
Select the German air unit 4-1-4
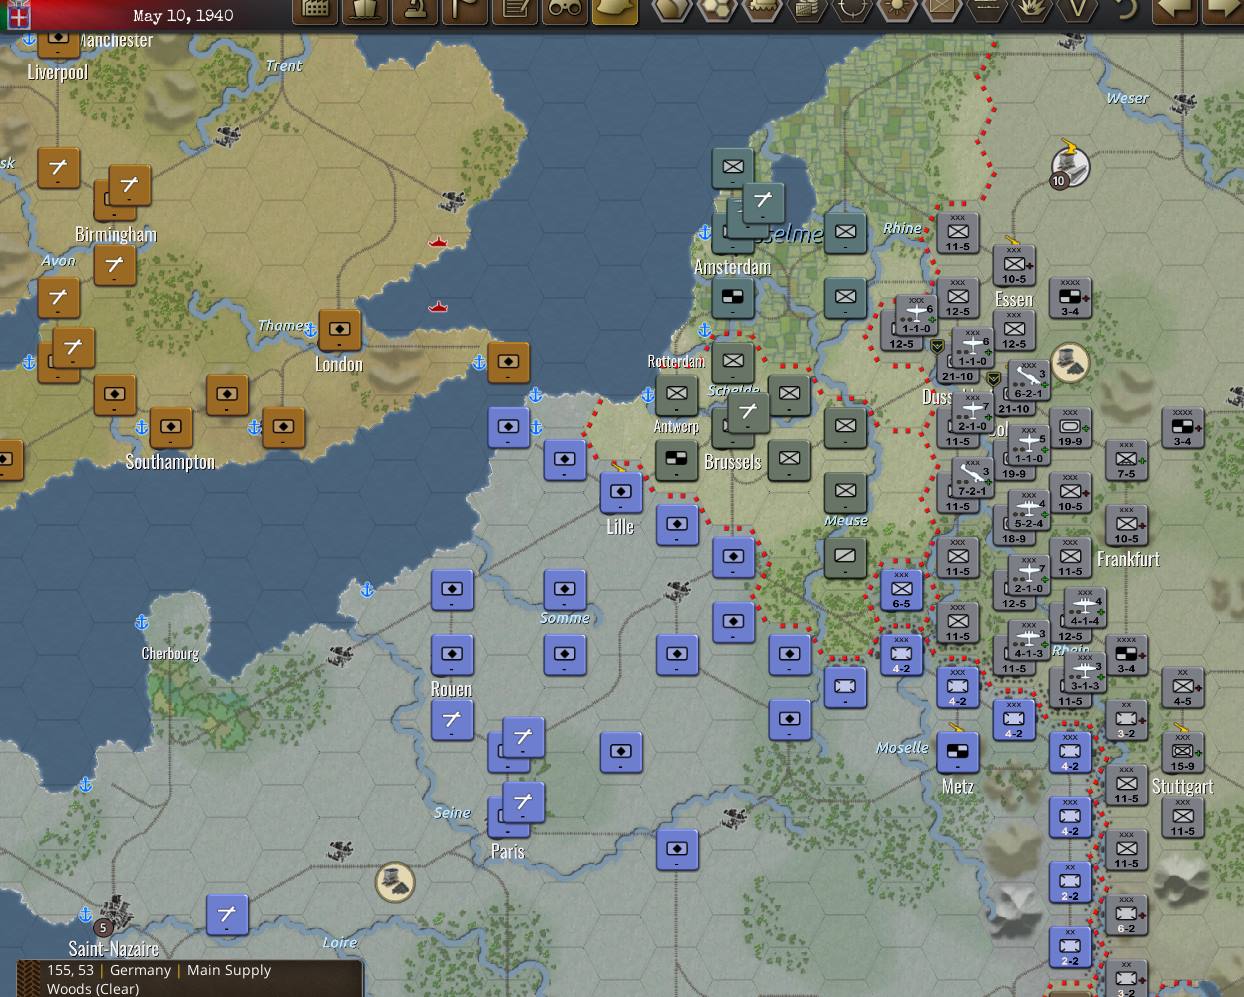[x=1084, y=608]
